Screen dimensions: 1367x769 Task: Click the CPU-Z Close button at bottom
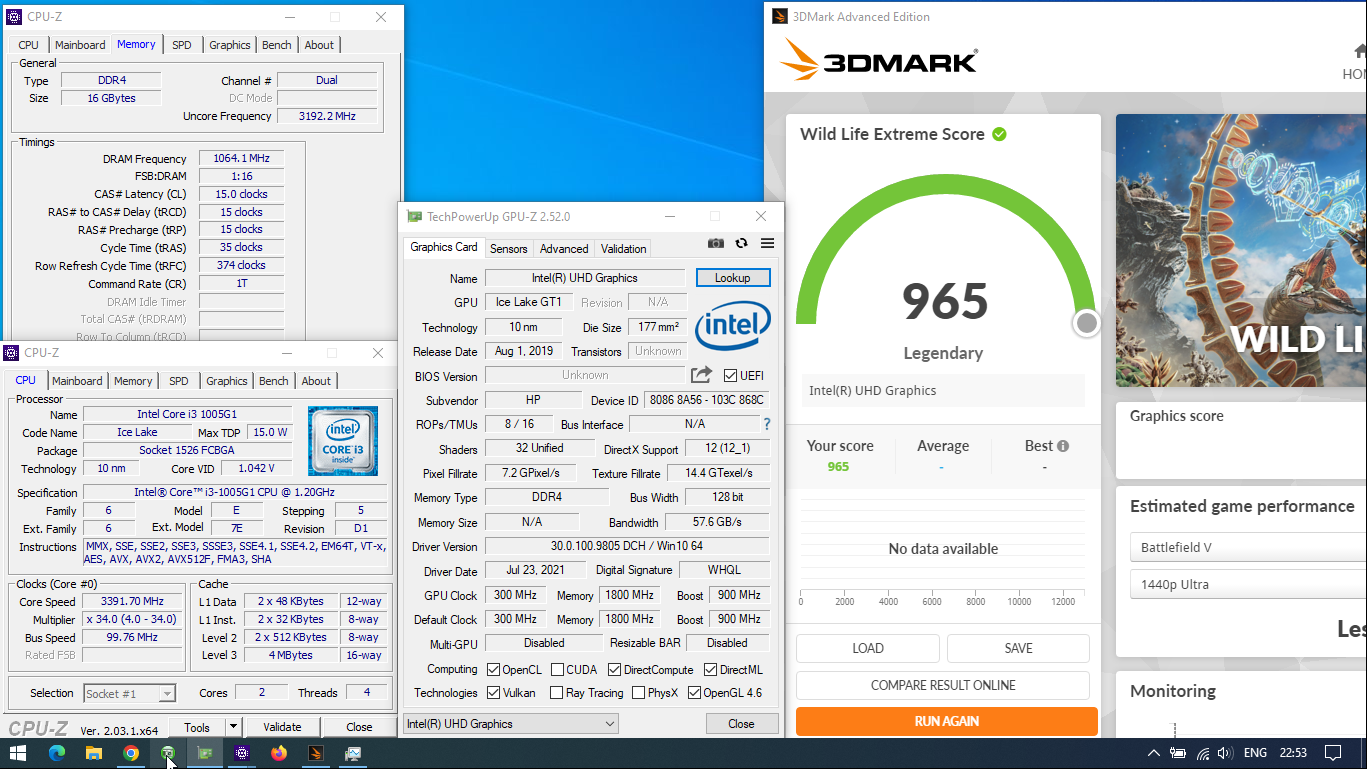[x=359, y=727]
